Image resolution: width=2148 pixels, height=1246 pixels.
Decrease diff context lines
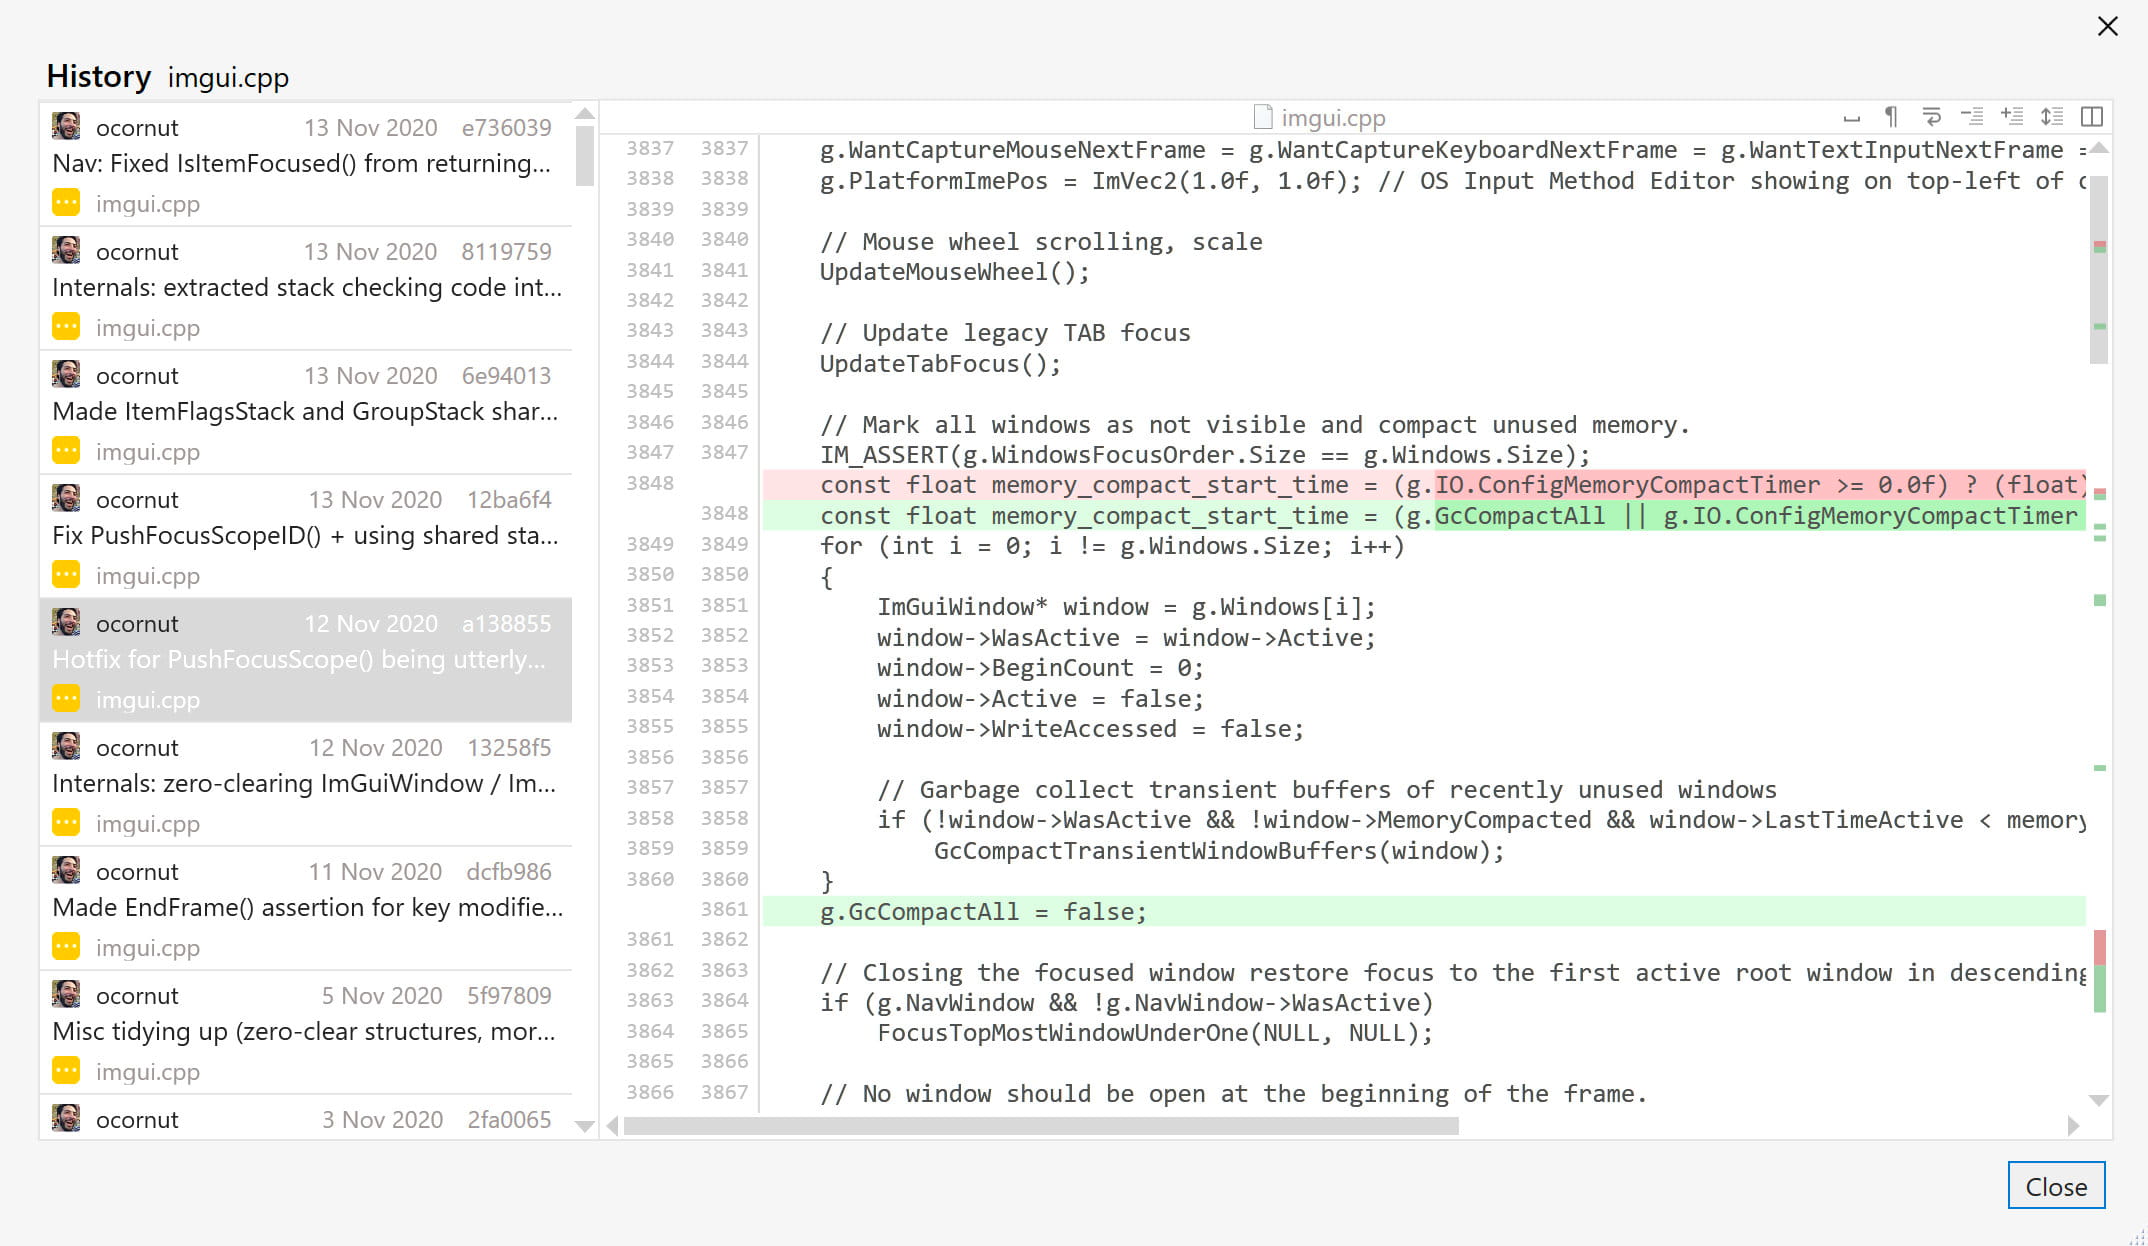1971,117
